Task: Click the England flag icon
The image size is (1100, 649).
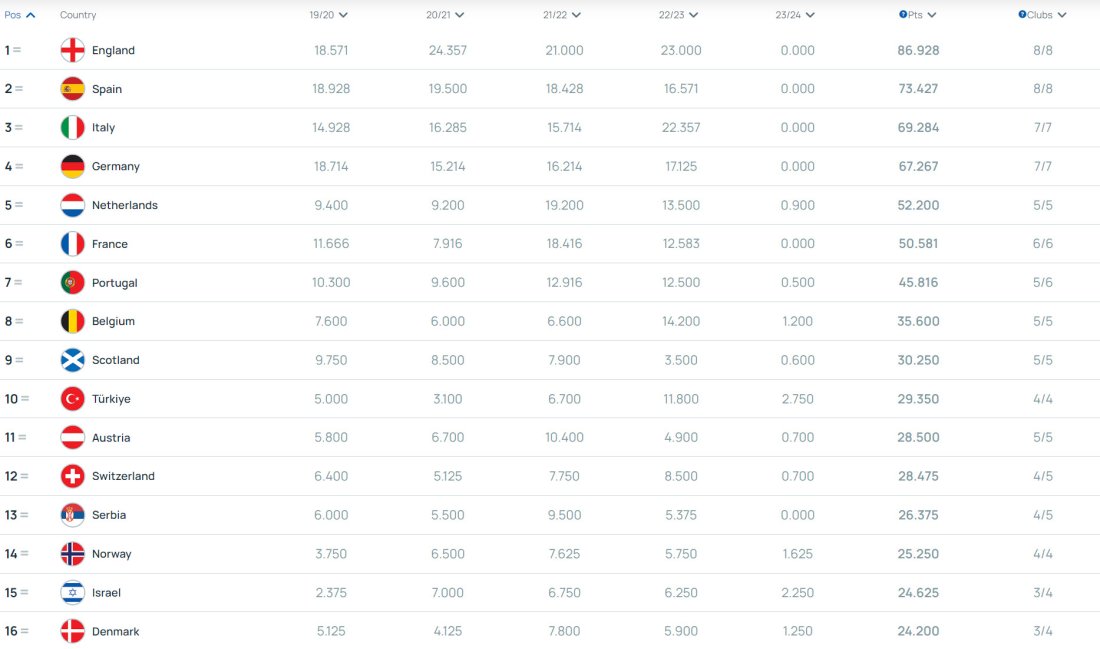Action: tap(72, 50)
